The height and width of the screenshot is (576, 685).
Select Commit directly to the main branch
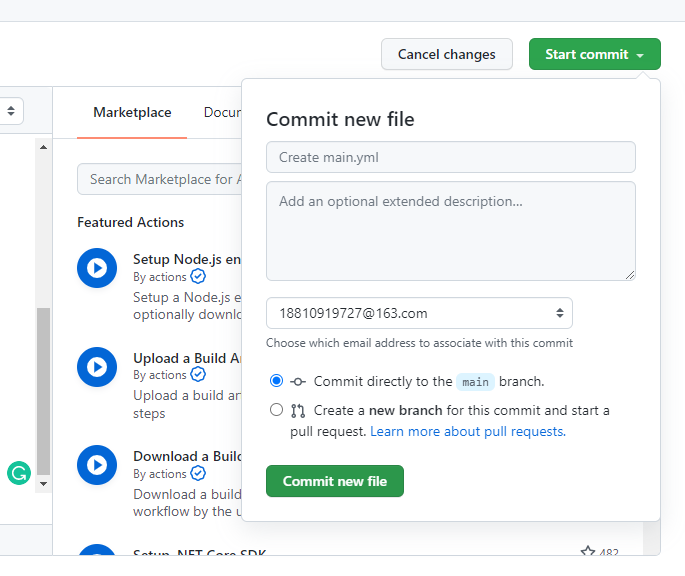point(276,381)
